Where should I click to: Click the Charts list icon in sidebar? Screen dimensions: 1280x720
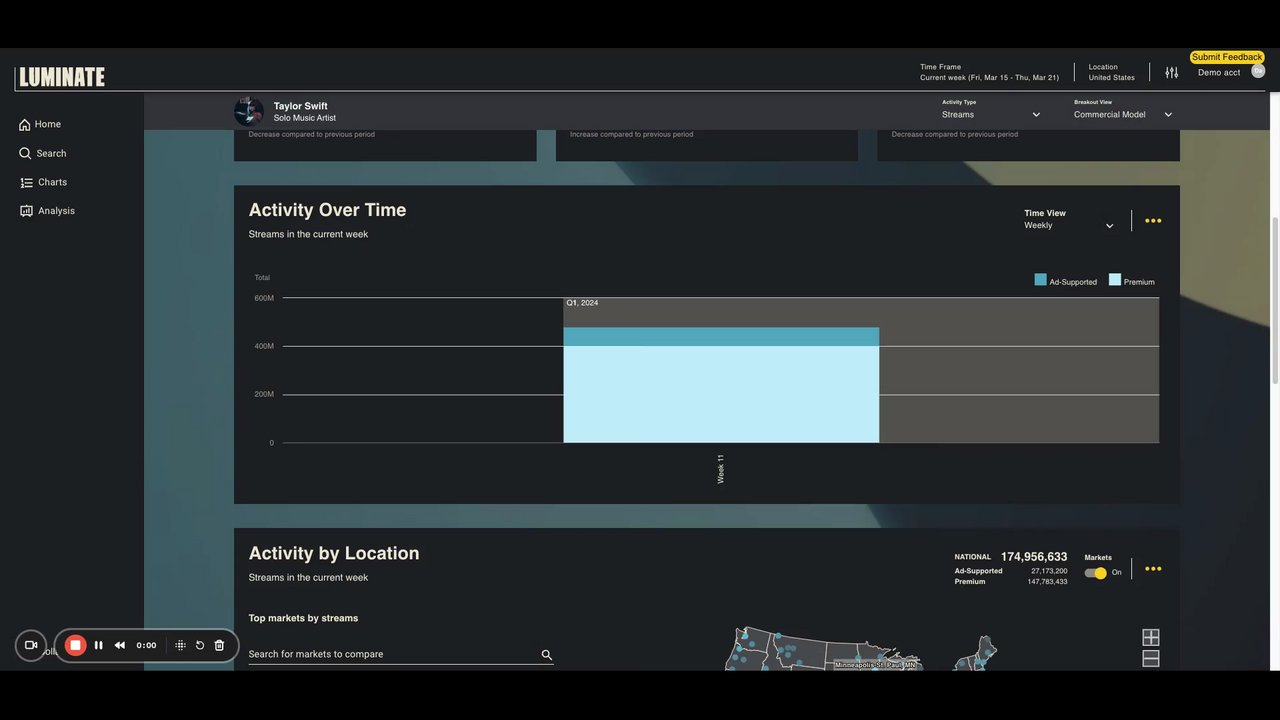click(x=26, y=182)
